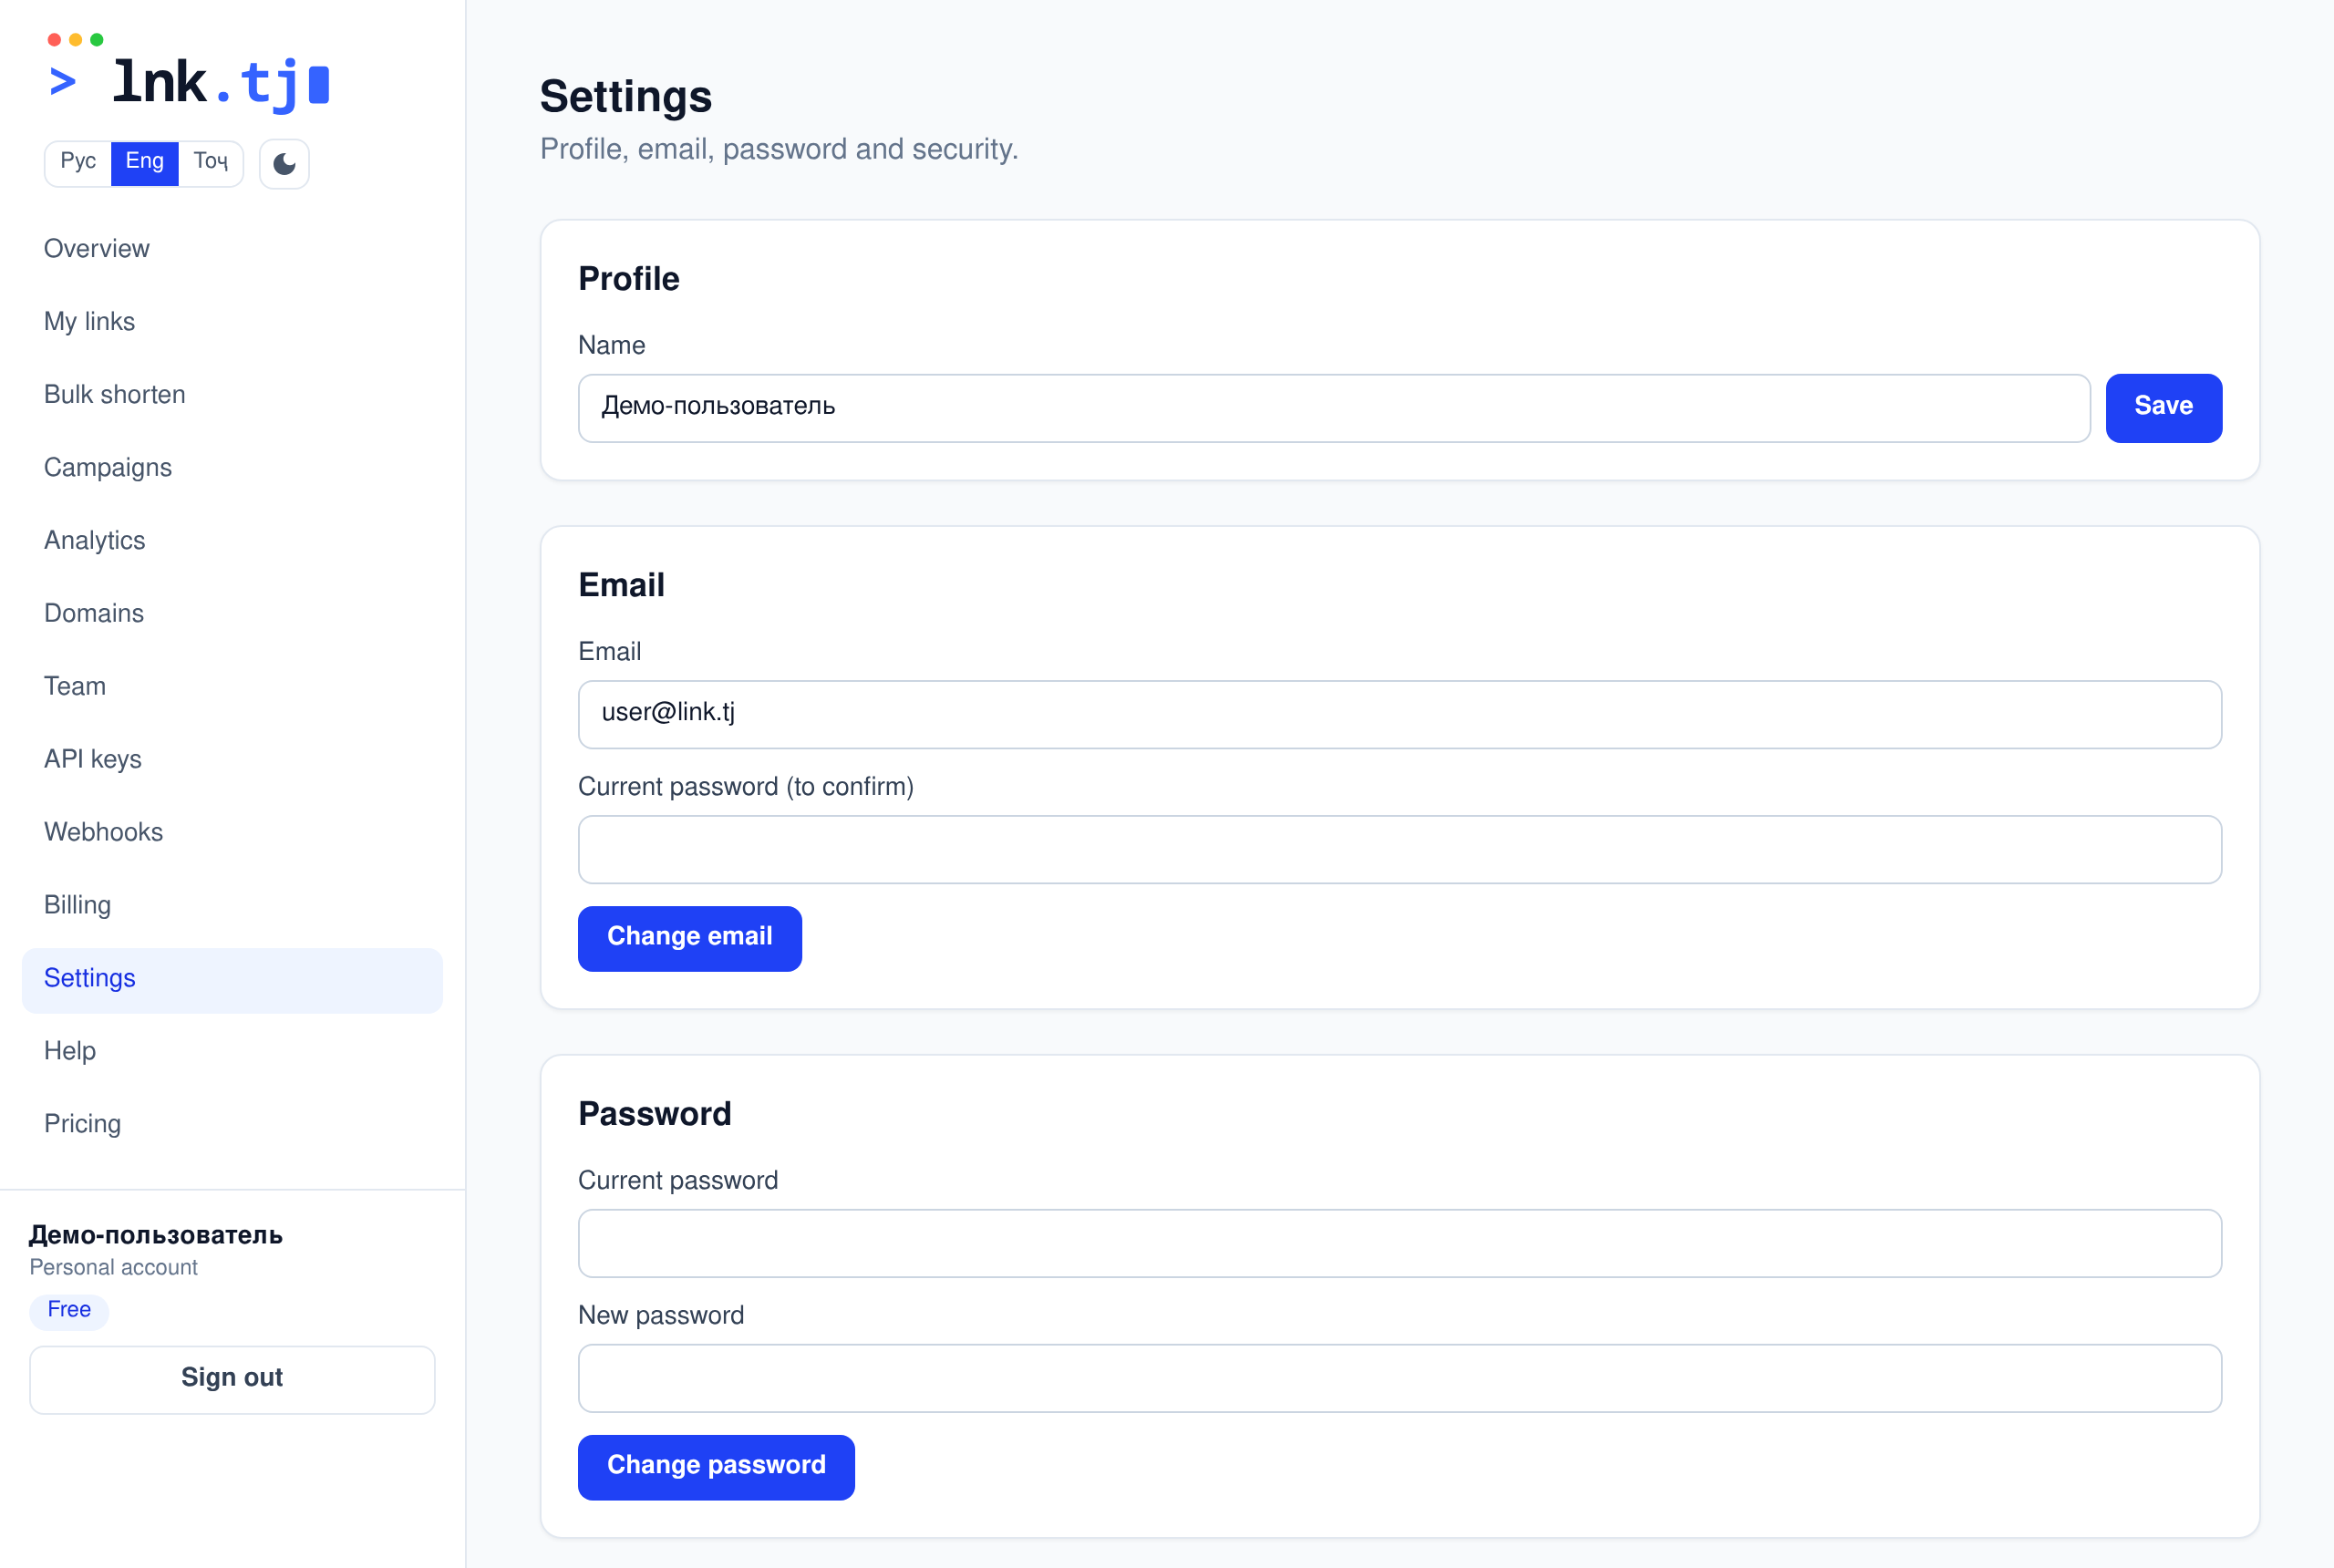Focus the Email address field
2334x1568 pixels.
[1400, 714]
